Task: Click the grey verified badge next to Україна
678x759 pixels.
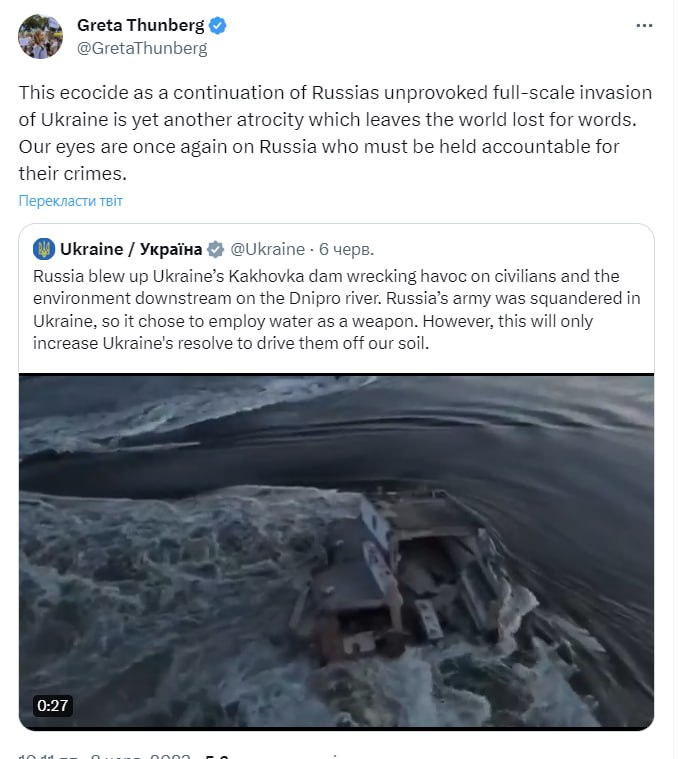Action: pos(215,250)
